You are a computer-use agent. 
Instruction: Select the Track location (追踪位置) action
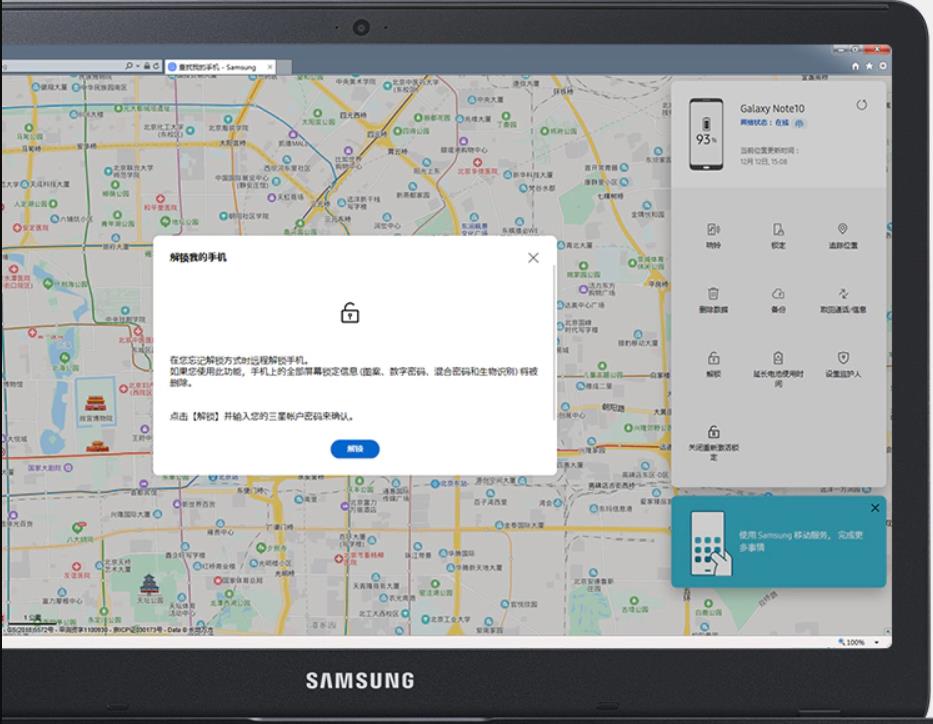[x=843, y=236]
